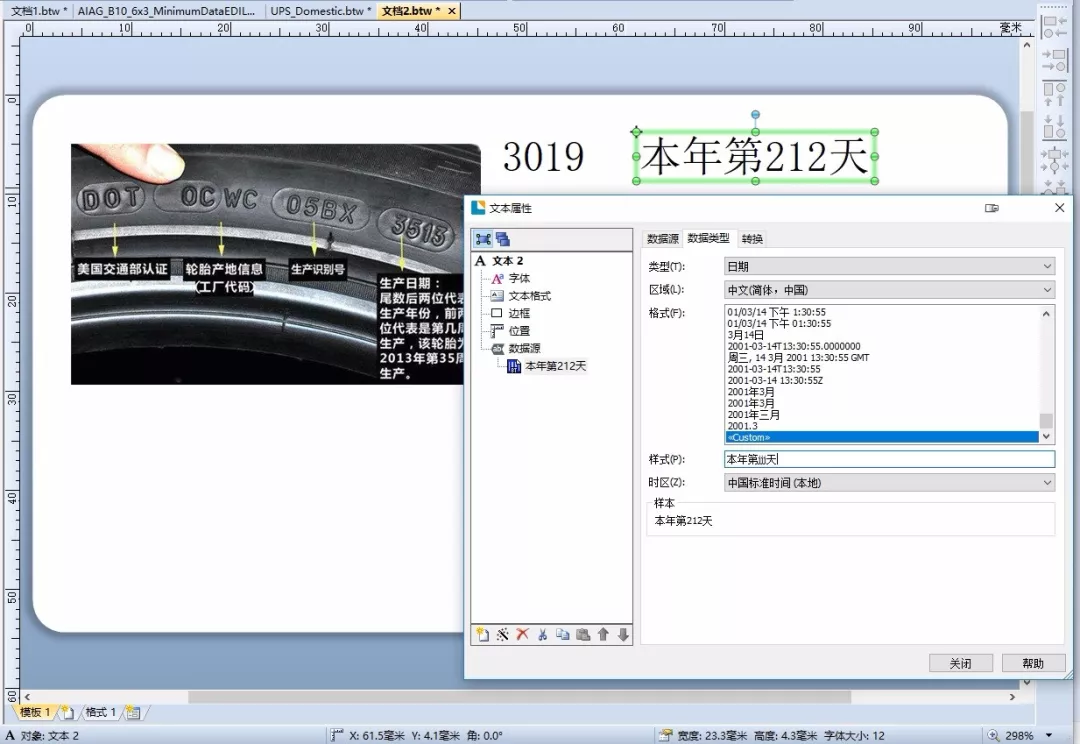Select 边框 in the property tree
Viewport: 1080px width, 744px height.
tap(519, 313)
